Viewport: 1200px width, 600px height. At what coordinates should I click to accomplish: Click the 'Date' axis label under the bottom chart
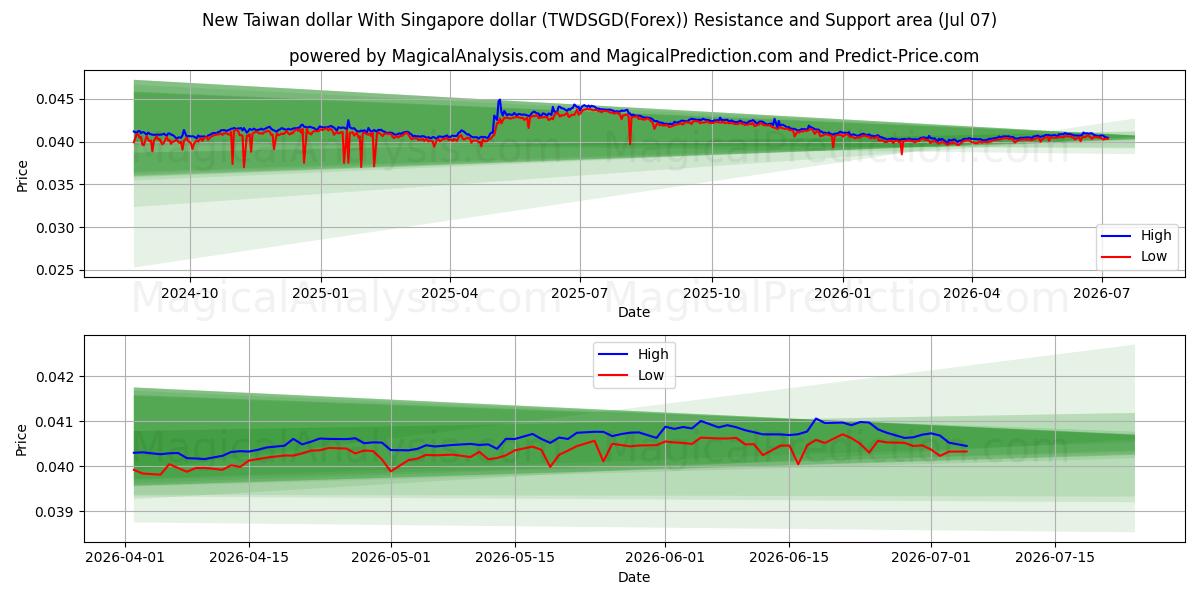click(x=634, y=577)
